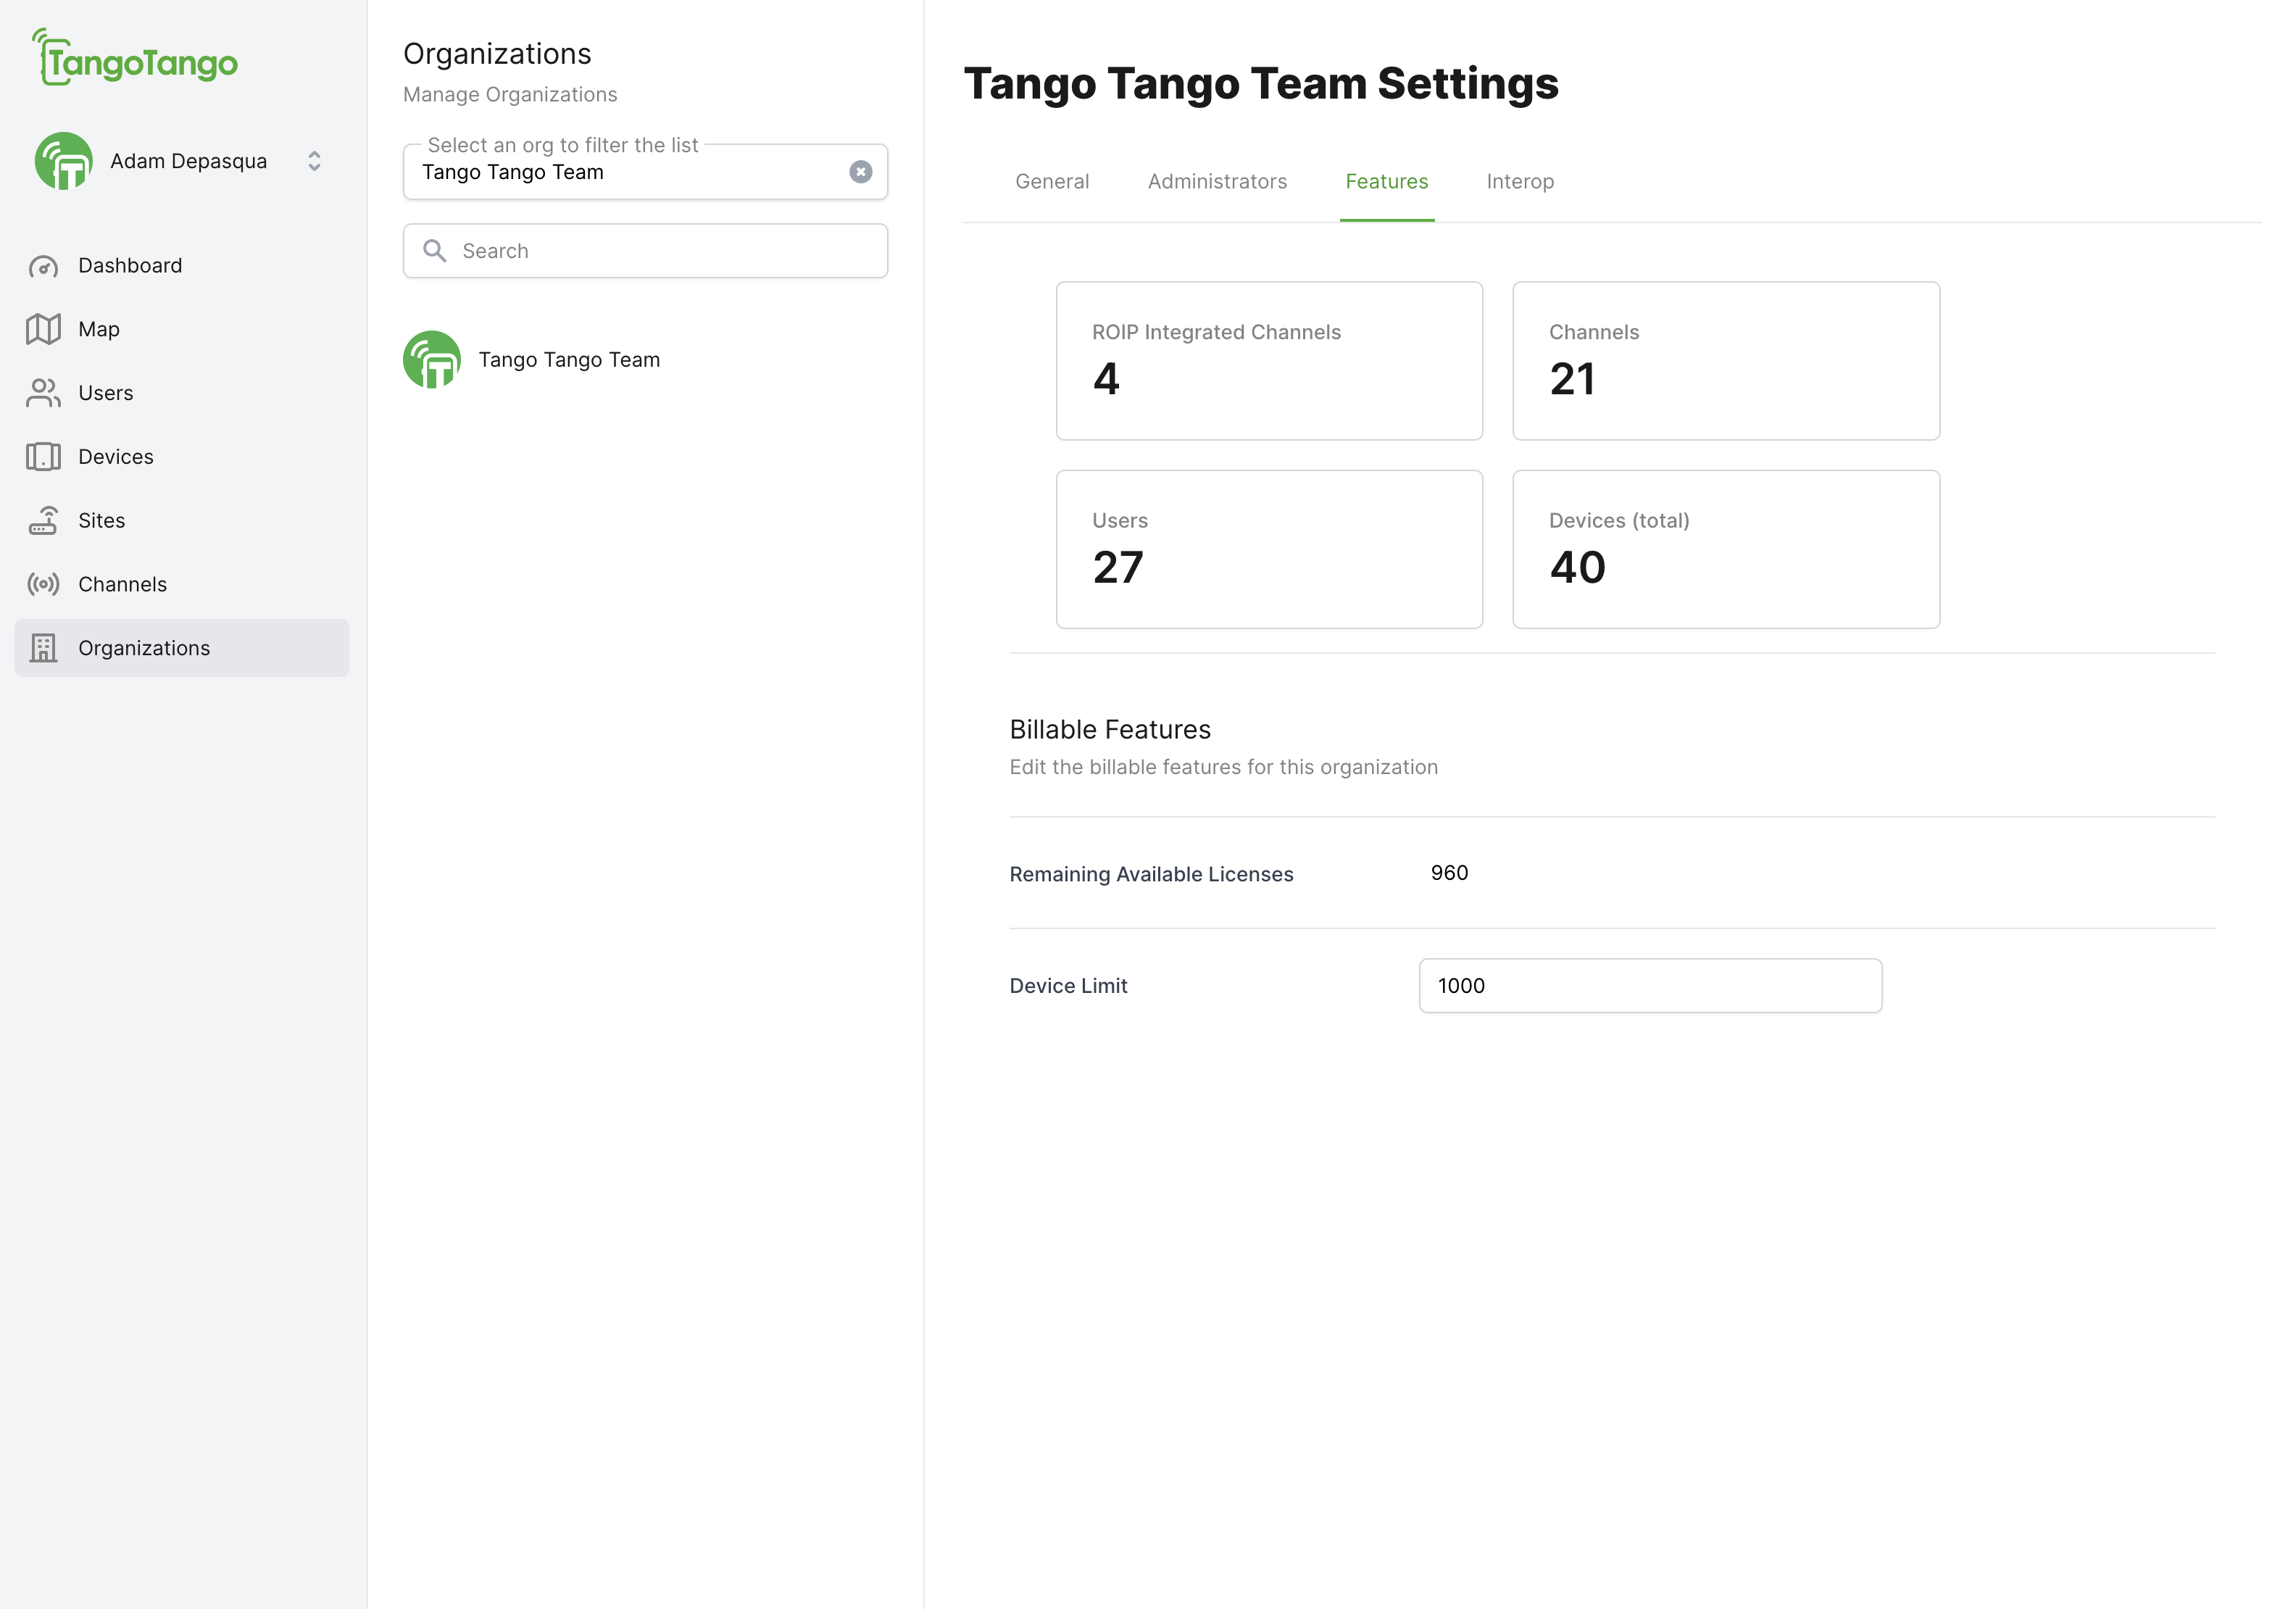Open the Channels broadcast icon
This screenshot has height=1609, width=2296.
(x=43, y=584)
